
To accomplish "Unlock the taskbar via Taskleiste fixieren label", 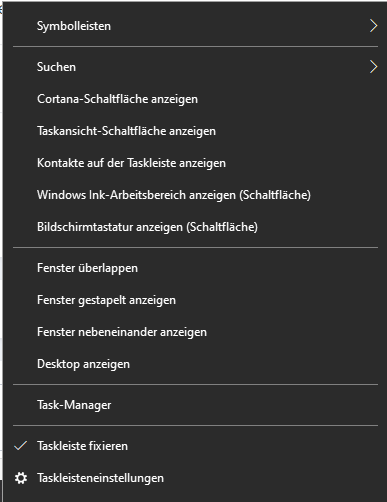I will 82,446.
